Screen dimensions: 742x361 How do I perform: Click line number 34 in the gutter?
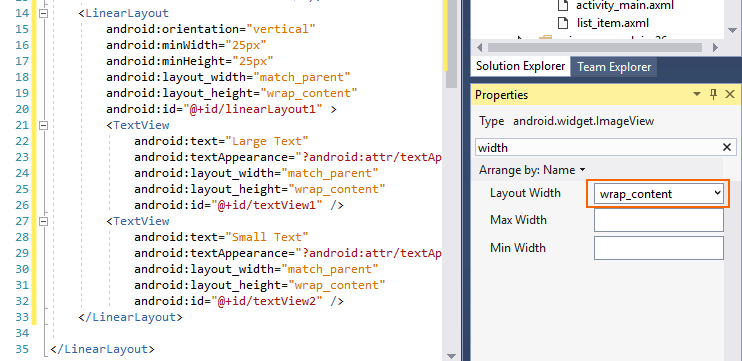point(22,333)
